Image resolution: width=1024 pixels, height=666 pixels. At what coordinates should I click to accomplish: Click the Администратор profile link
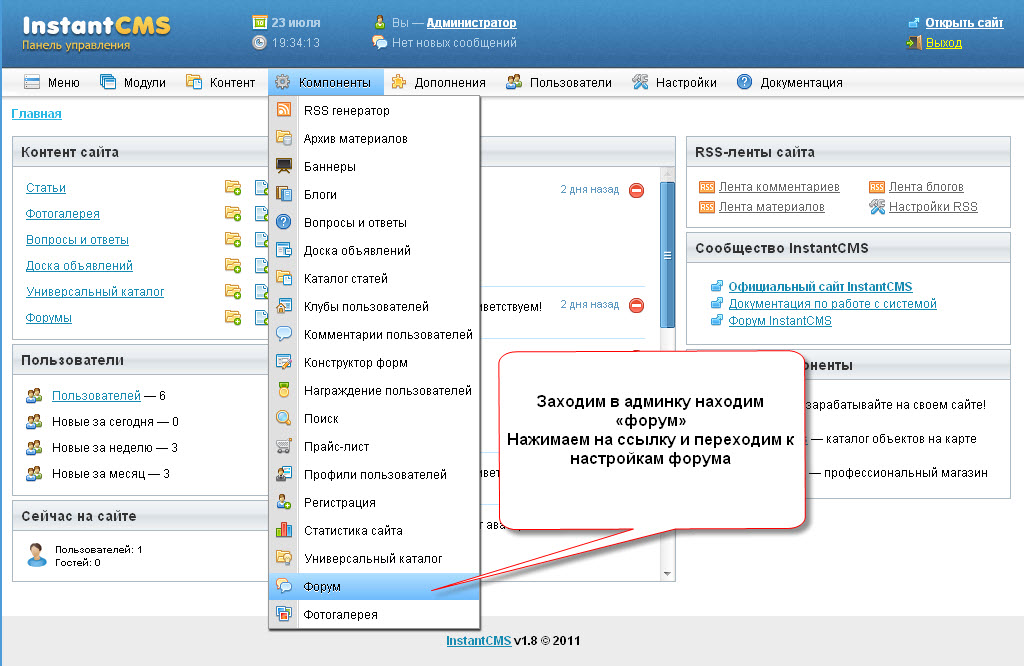click(x=472, y=23)
